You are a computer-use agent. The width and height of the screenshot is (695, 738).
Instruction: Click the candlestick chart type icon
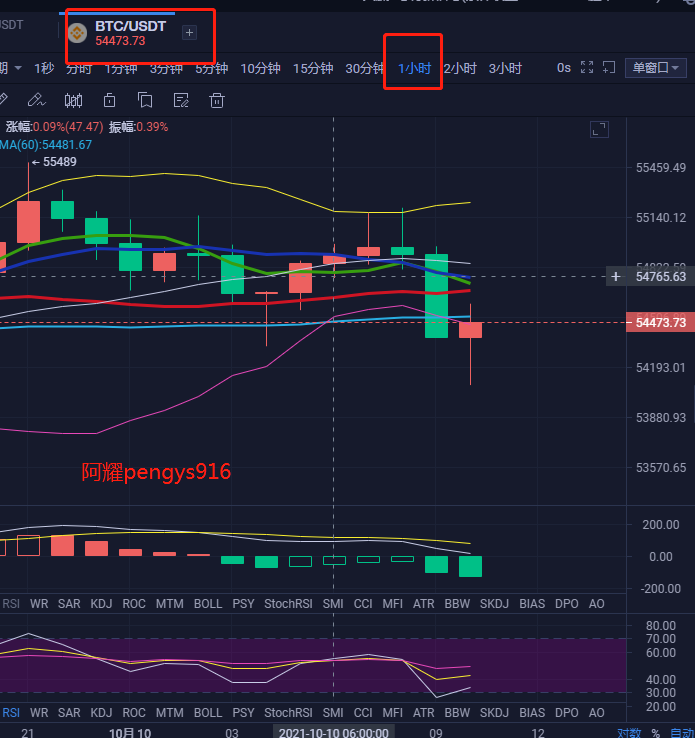[x=73, y=100]
